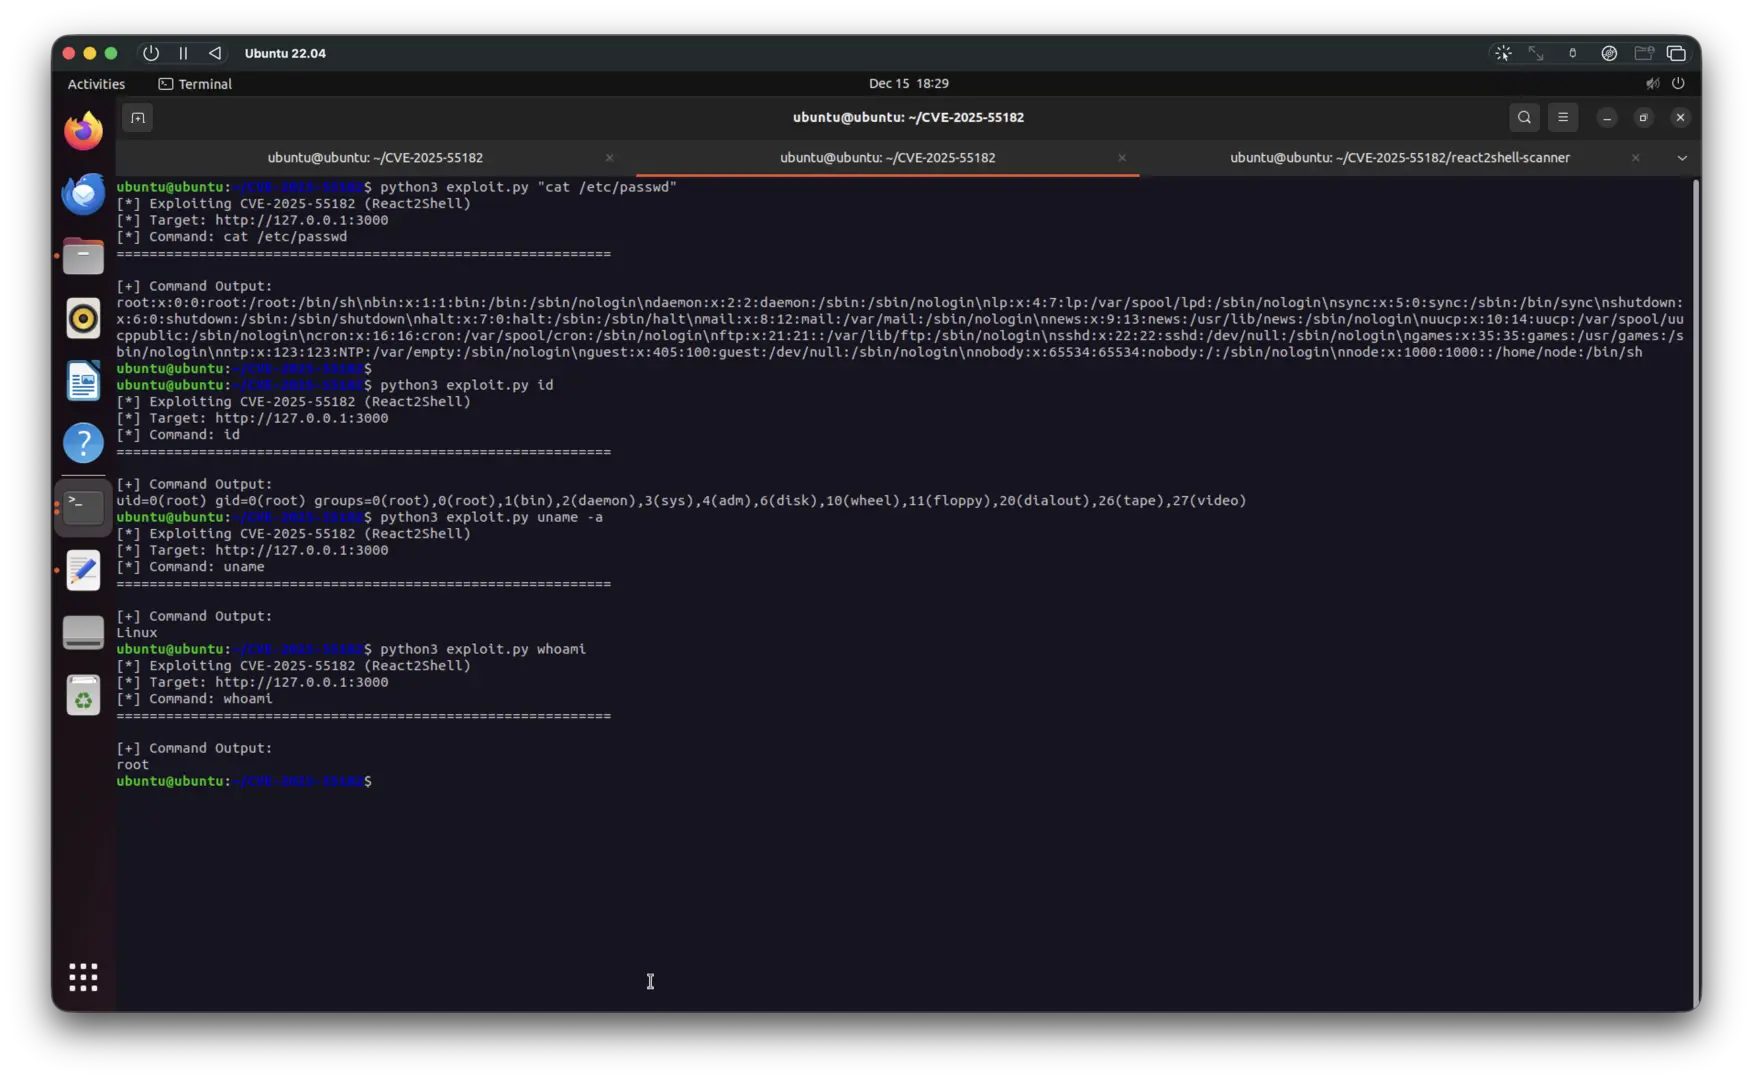Unmute sound via the muted speaker icon
The image size is (1753, 1080).
[x=1652, y=84]
